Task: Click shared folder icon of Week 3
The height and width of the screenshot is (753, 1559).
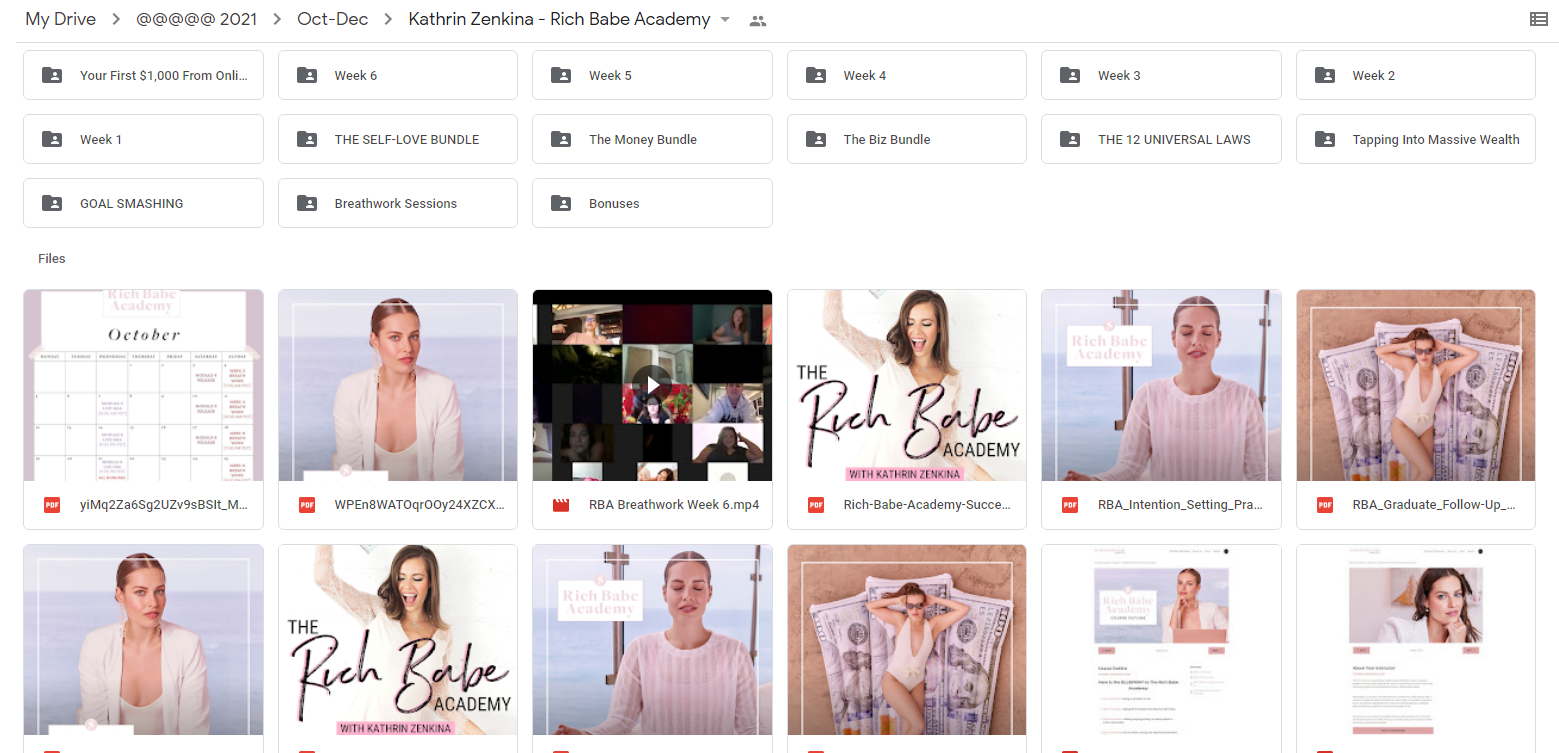Action: point(1070,75)
